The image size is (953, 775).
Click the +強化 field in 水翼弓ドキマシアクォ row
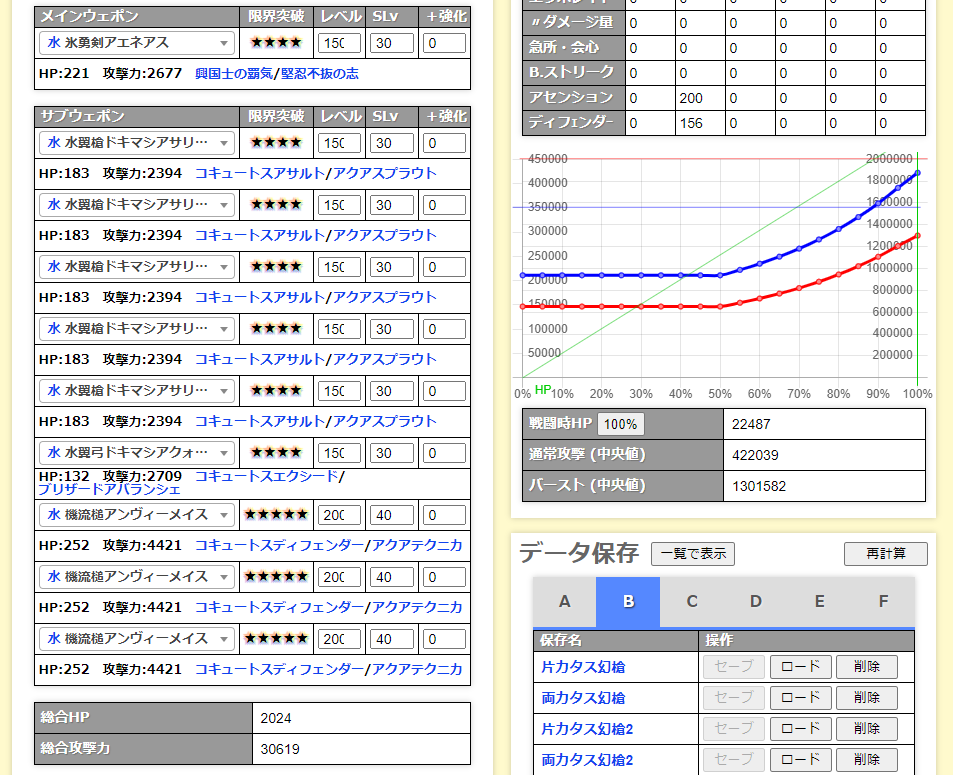click(444, 453)
